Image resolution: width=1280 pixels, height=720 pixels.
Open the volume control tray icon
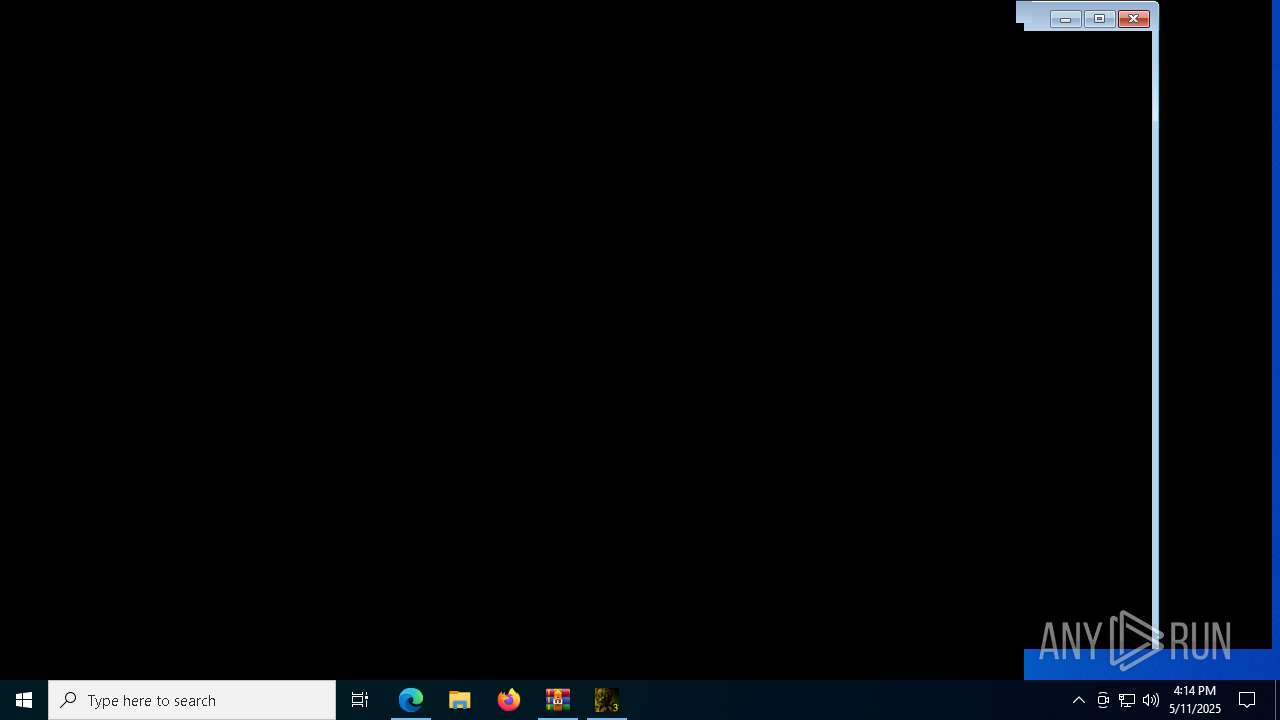tap(1151, 700)
